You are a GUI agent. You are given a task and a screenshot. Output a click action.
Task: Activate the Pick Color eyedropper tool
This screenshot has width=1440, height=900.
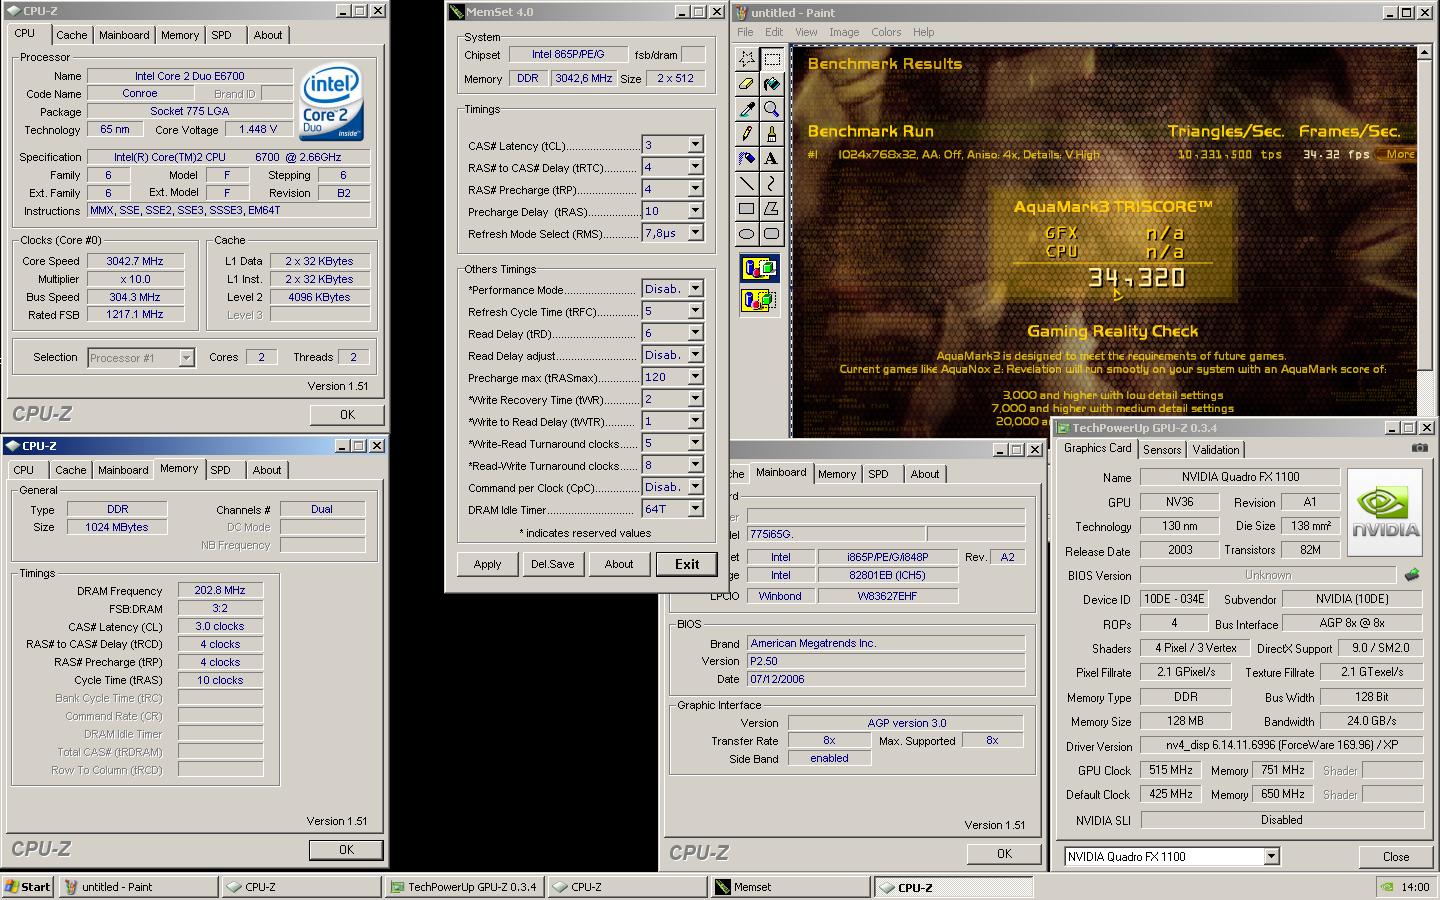[x=747, y=109]
